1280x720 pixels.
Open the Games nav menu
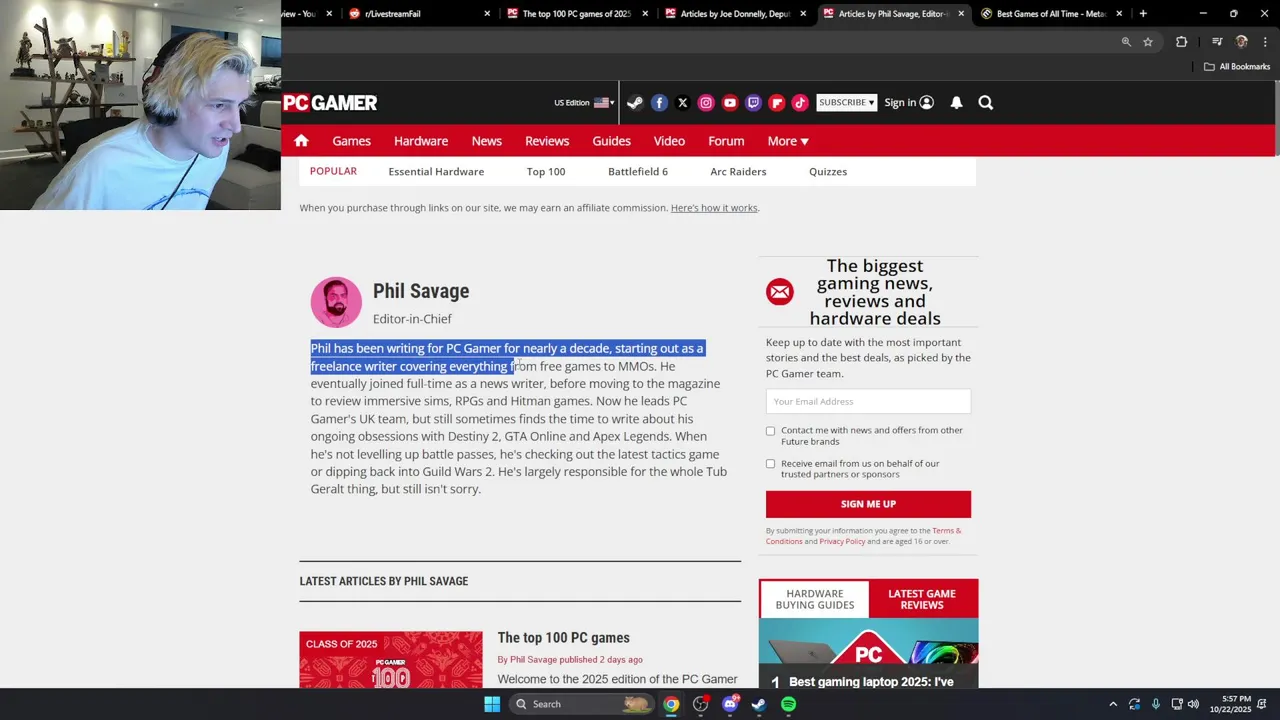(x=351, y=141)
